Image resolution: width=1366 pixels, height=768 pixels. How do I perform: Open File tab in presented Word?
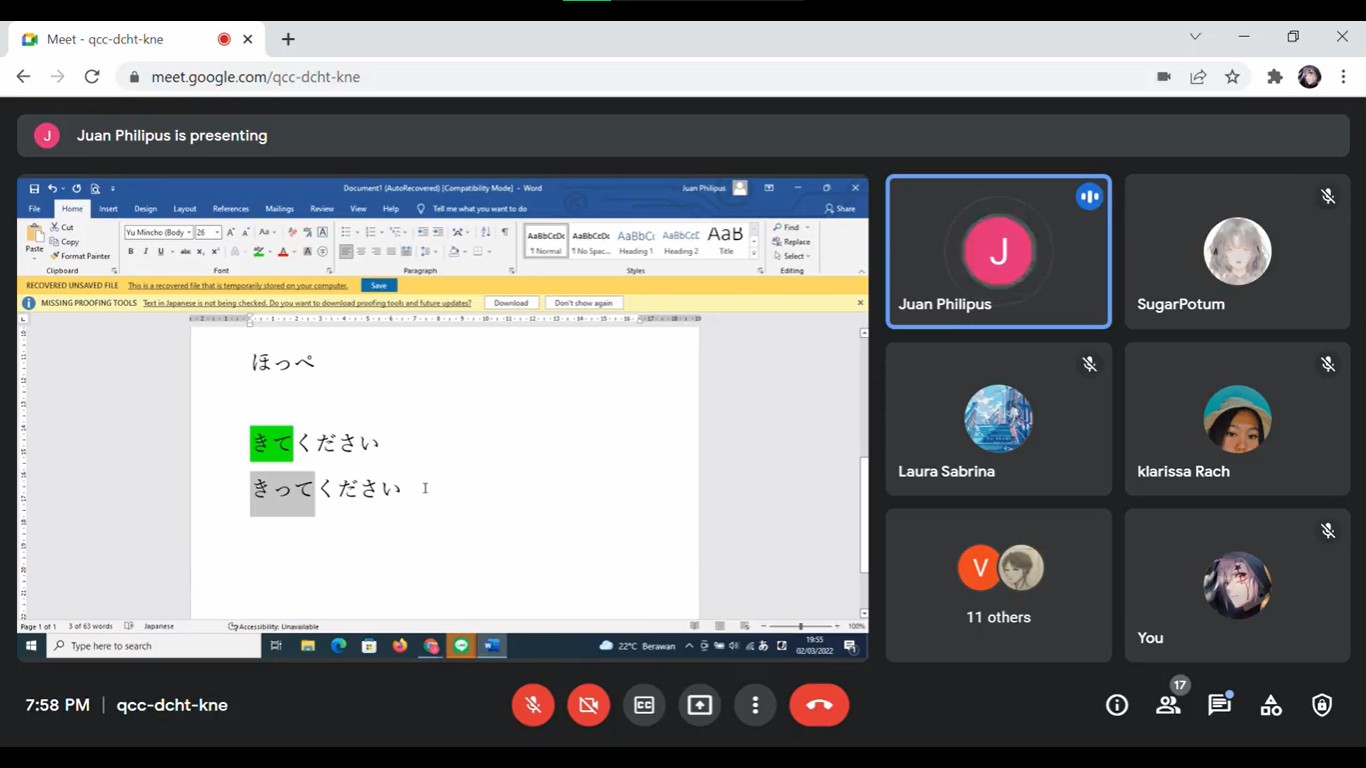click(34, 209)
